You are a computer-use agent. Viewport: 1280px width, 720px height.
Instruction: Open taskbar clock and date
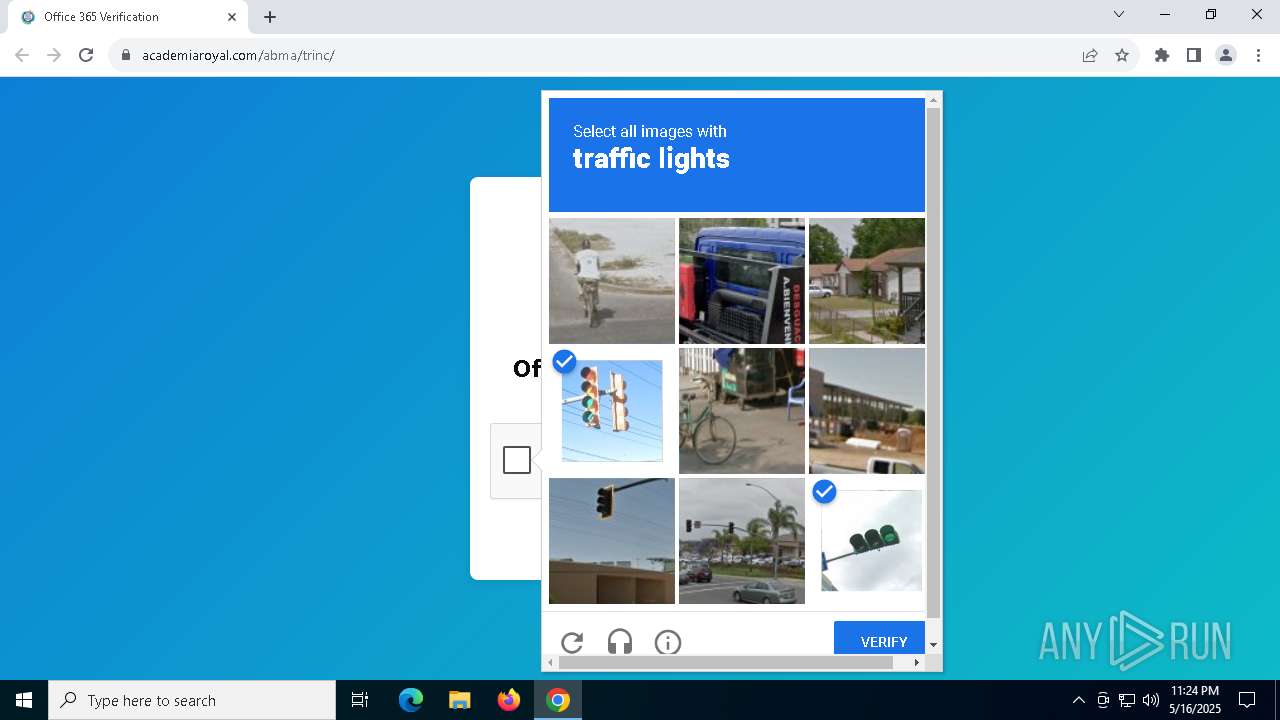1195,700
